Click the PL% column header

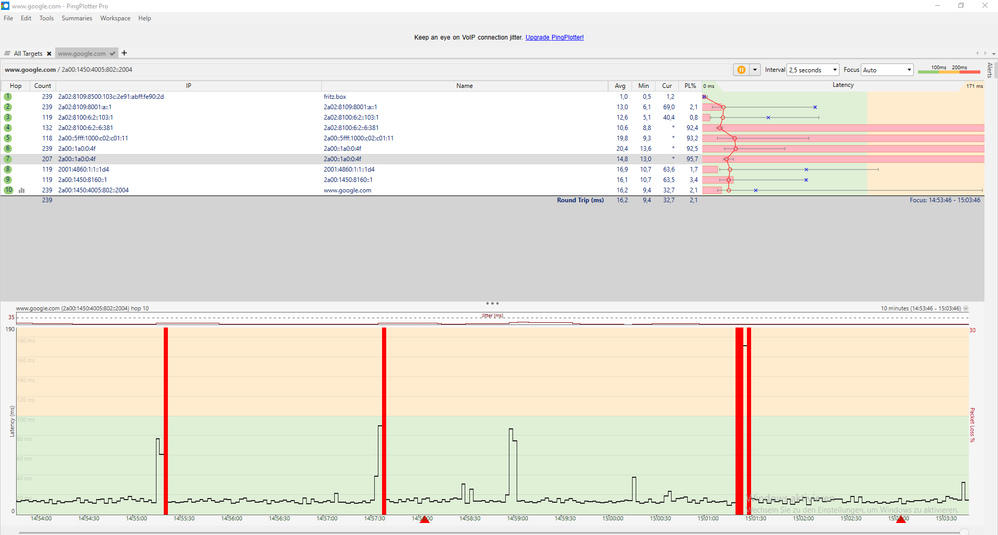point(690,86)
